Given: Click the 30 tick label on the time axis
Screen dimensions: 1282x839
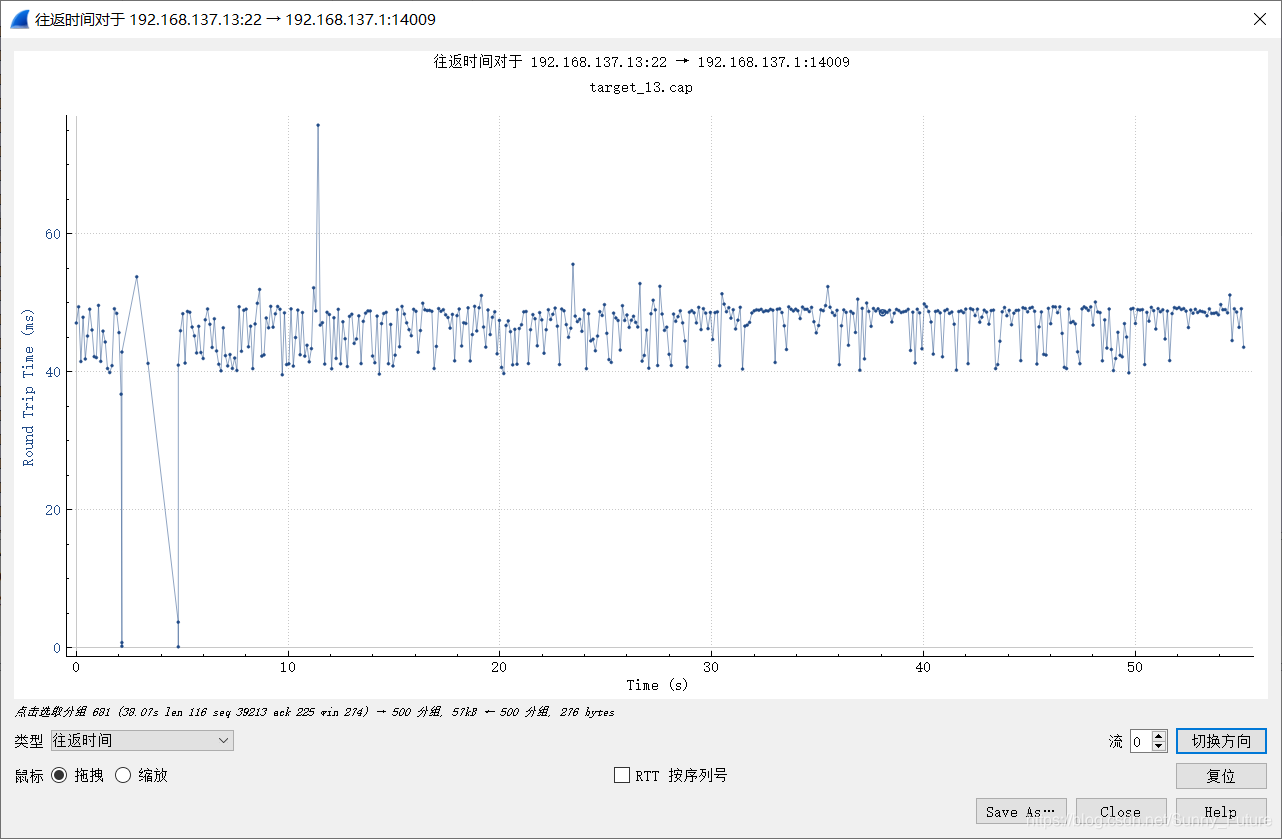Looking at the screenshot, I should click(x=711, y=666).
